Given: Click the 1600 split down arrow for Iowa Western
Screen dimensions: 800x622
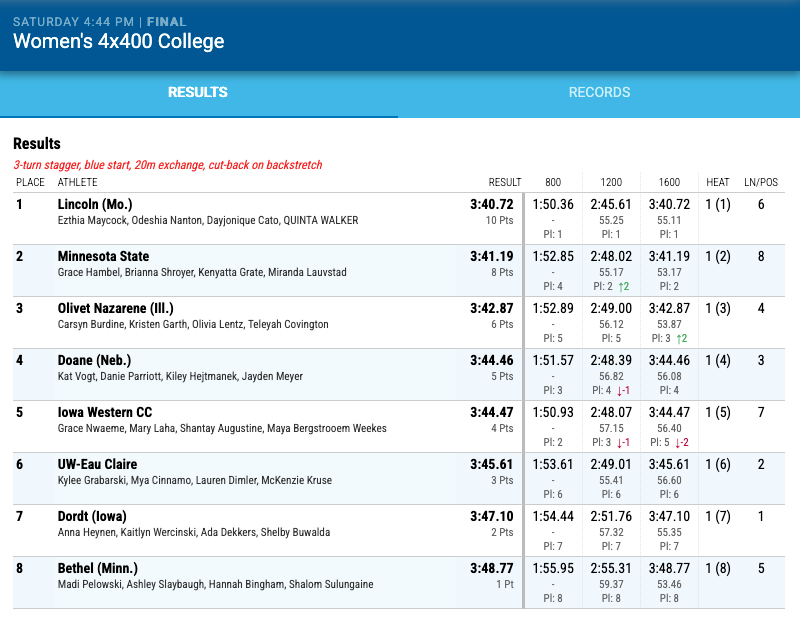Looking at the screenshot, I should click(682, 443).
